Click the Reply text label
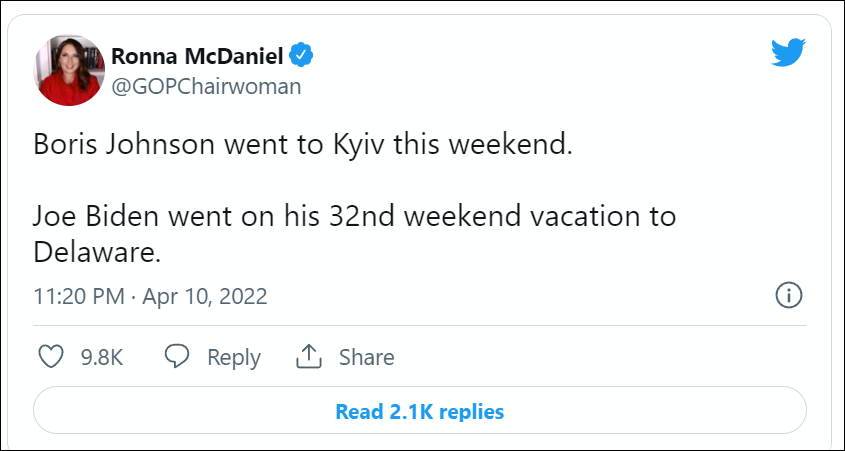The height and width of the screenshot is (451, 845). pyautogui.click(x=234, y=357)
